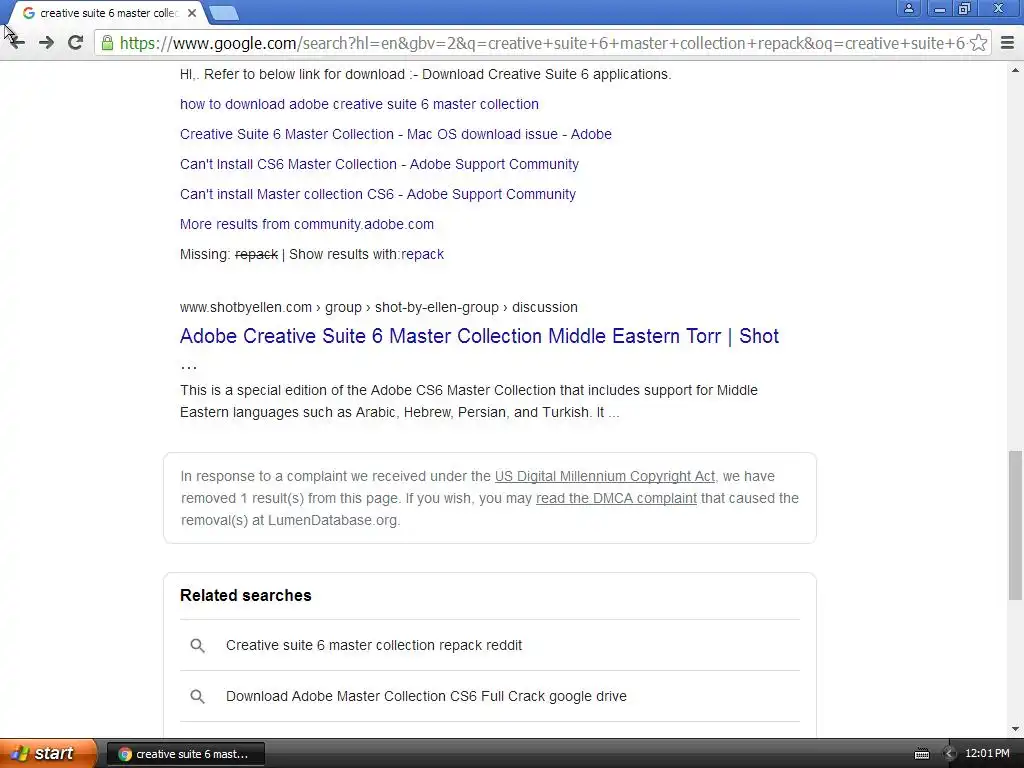Screen dimensions: 1024x768
Task: Open 'Can't install Master collection CS6' link
Action: (378, 195)
